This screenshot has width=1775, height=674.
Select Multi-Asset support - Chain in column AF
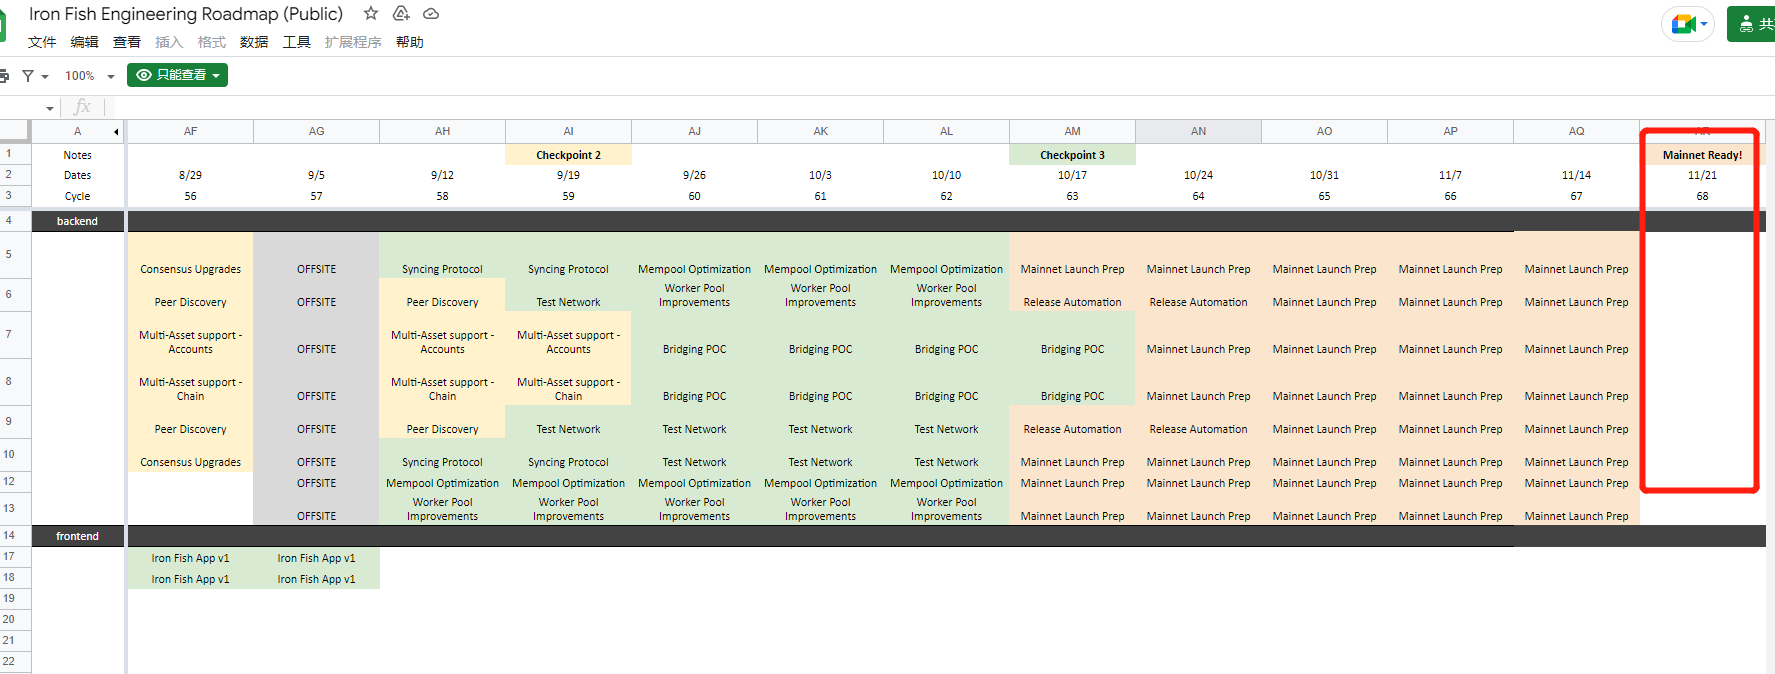tap(190, 383)
